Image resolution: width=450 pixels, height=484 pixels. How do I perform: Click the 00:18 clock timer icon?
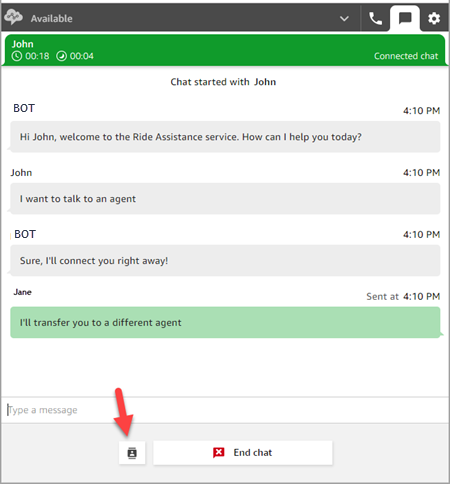(x=17, y=56)
